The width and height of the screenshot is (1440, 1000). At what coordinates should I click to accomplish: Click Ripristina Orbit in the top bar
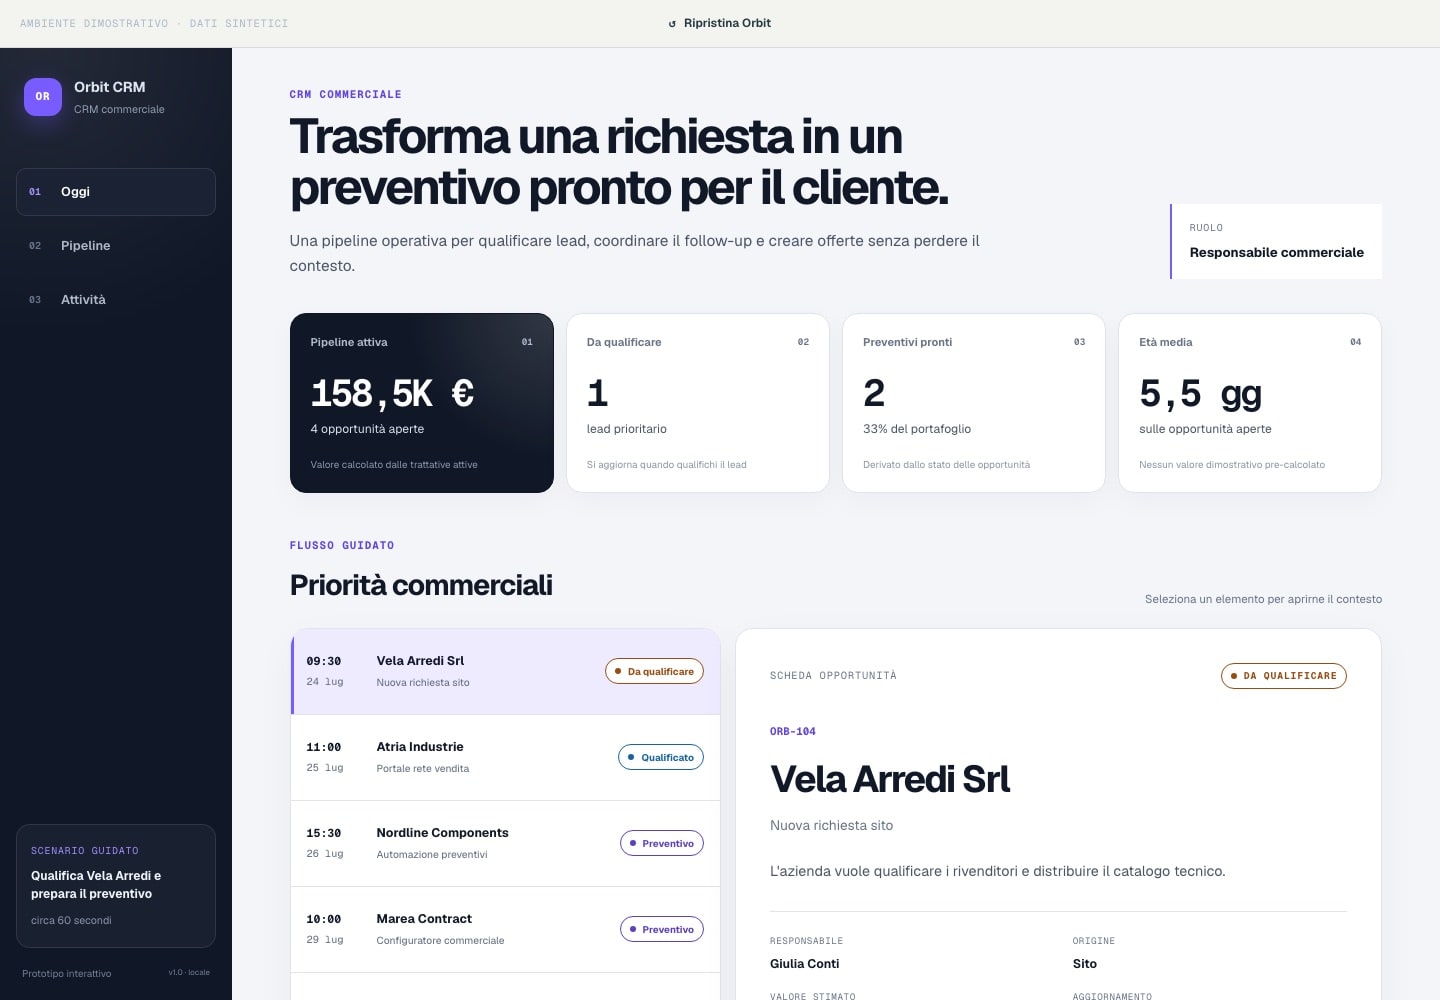tap(720, 23)
